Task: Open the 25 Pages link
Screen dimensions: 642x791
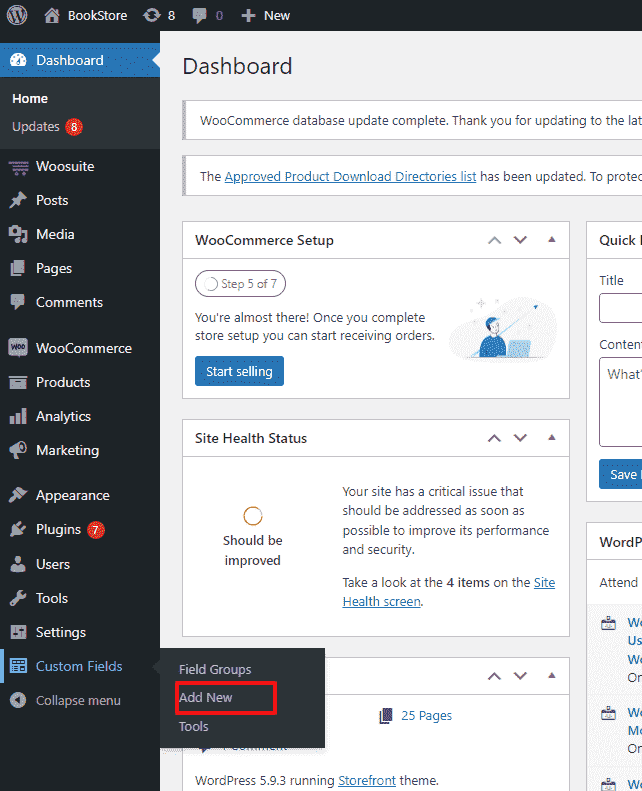Action: [426, 715]
